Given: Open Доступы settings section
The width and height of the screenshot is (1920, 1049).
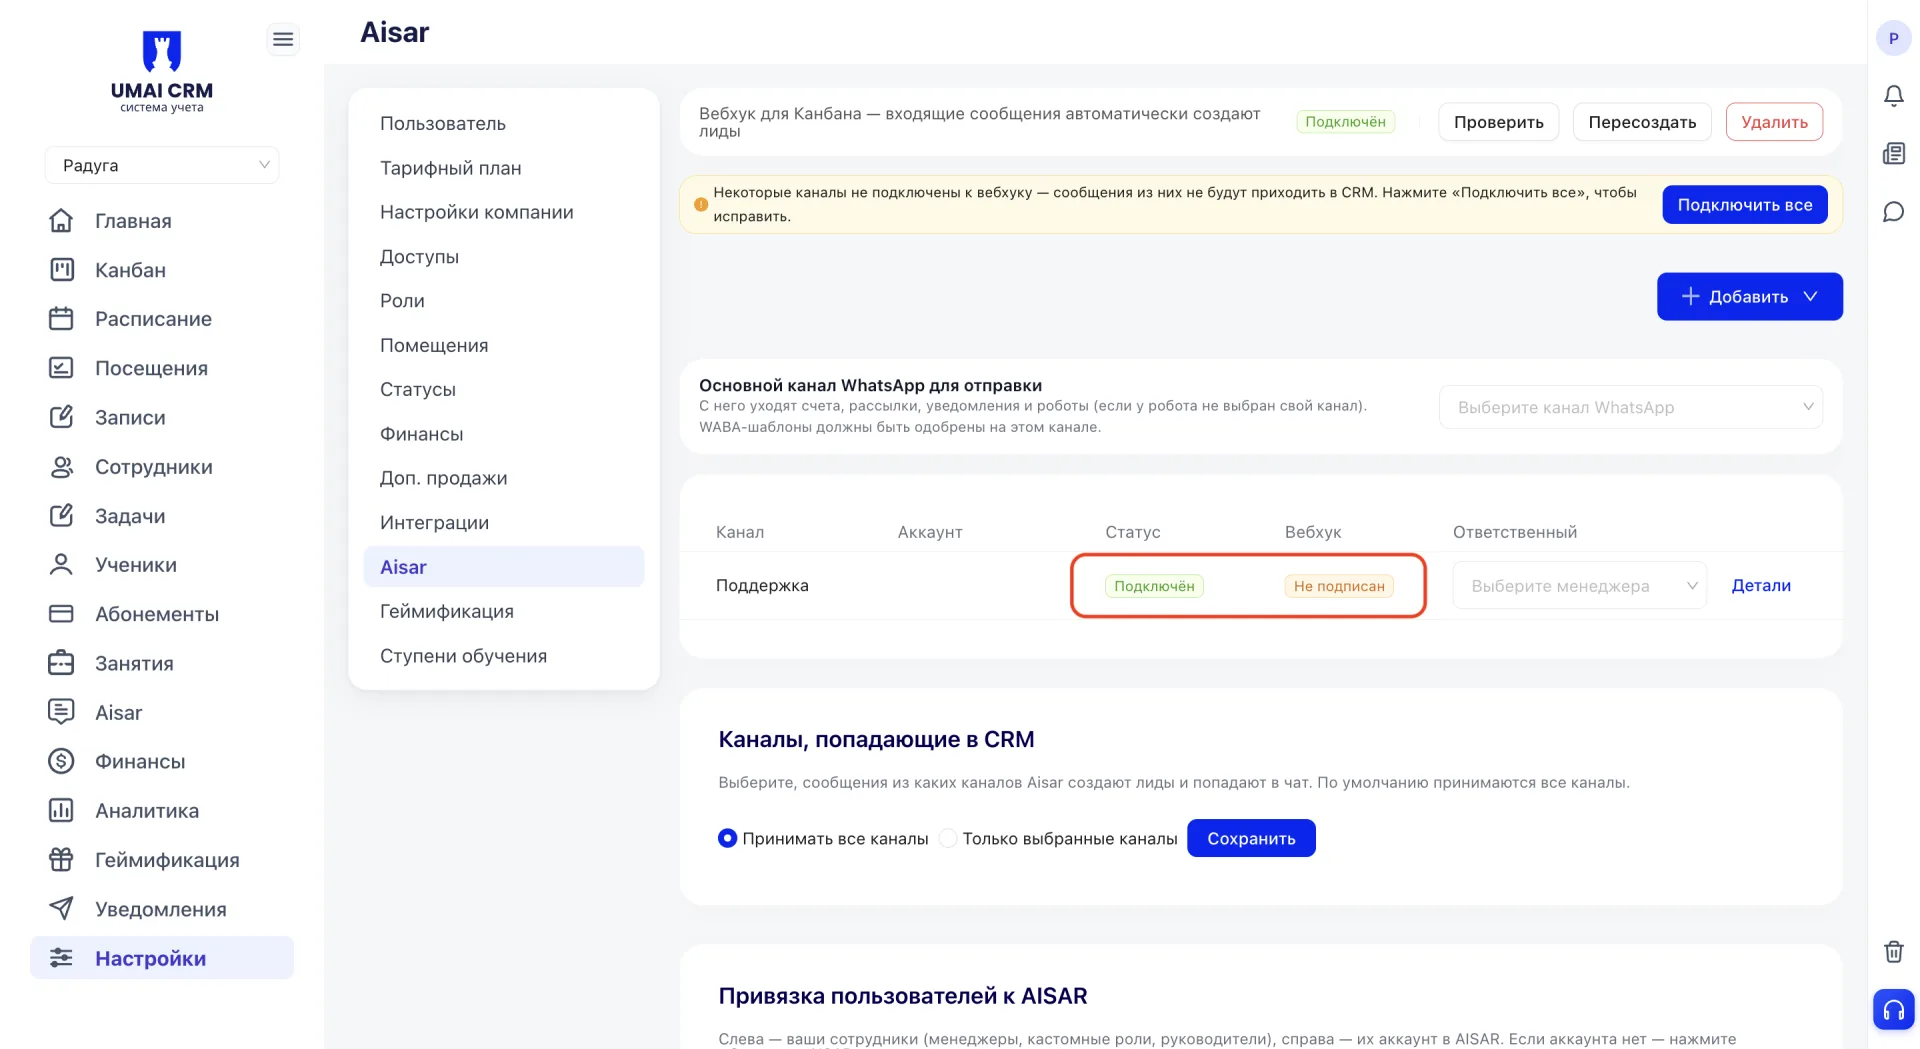Looking at the screenshot, I should (419, 256).
